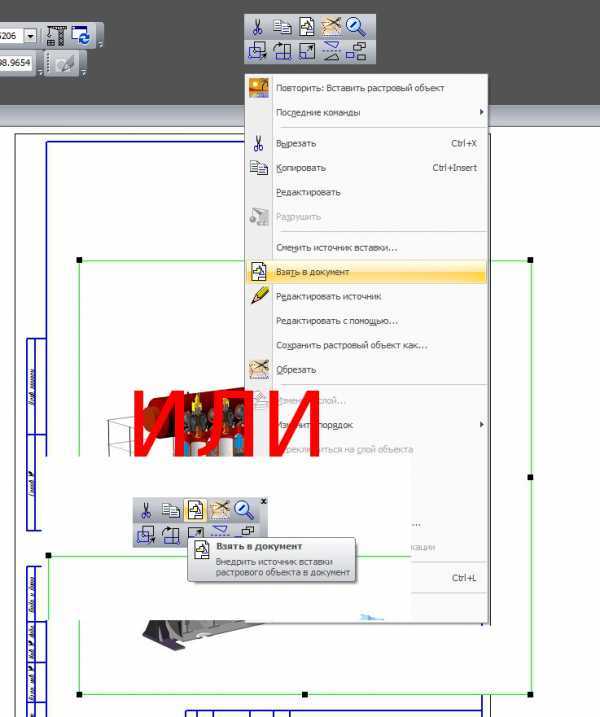Click Crop icon in lower floating toolbar
Viewport: 600px width, 717px height.
[x=220, y=510]
